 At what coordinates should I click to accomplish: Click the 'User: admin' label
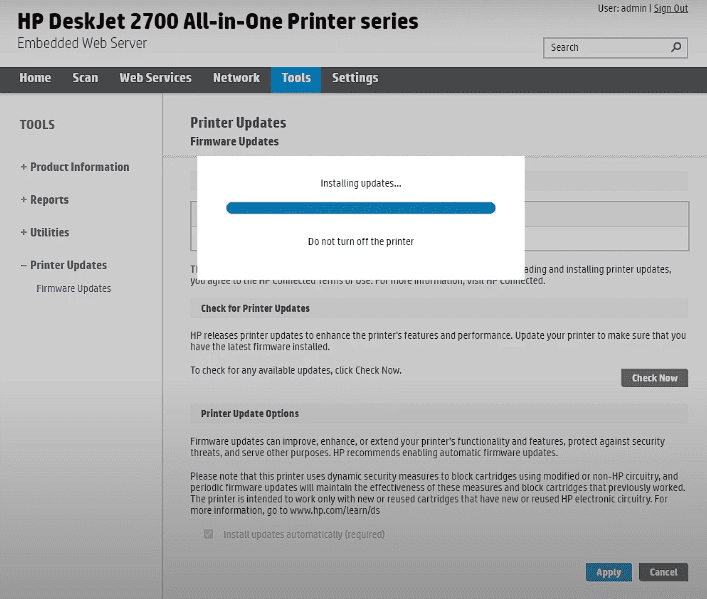(x=622, y=8)
